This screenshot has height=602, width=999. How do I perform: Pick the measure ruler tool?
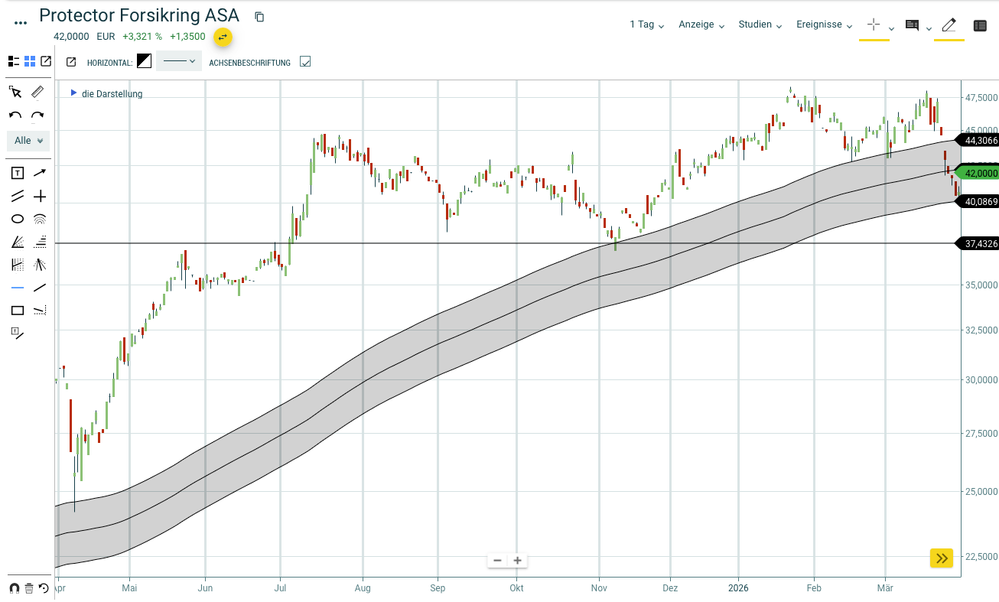(x=38, y=92)
